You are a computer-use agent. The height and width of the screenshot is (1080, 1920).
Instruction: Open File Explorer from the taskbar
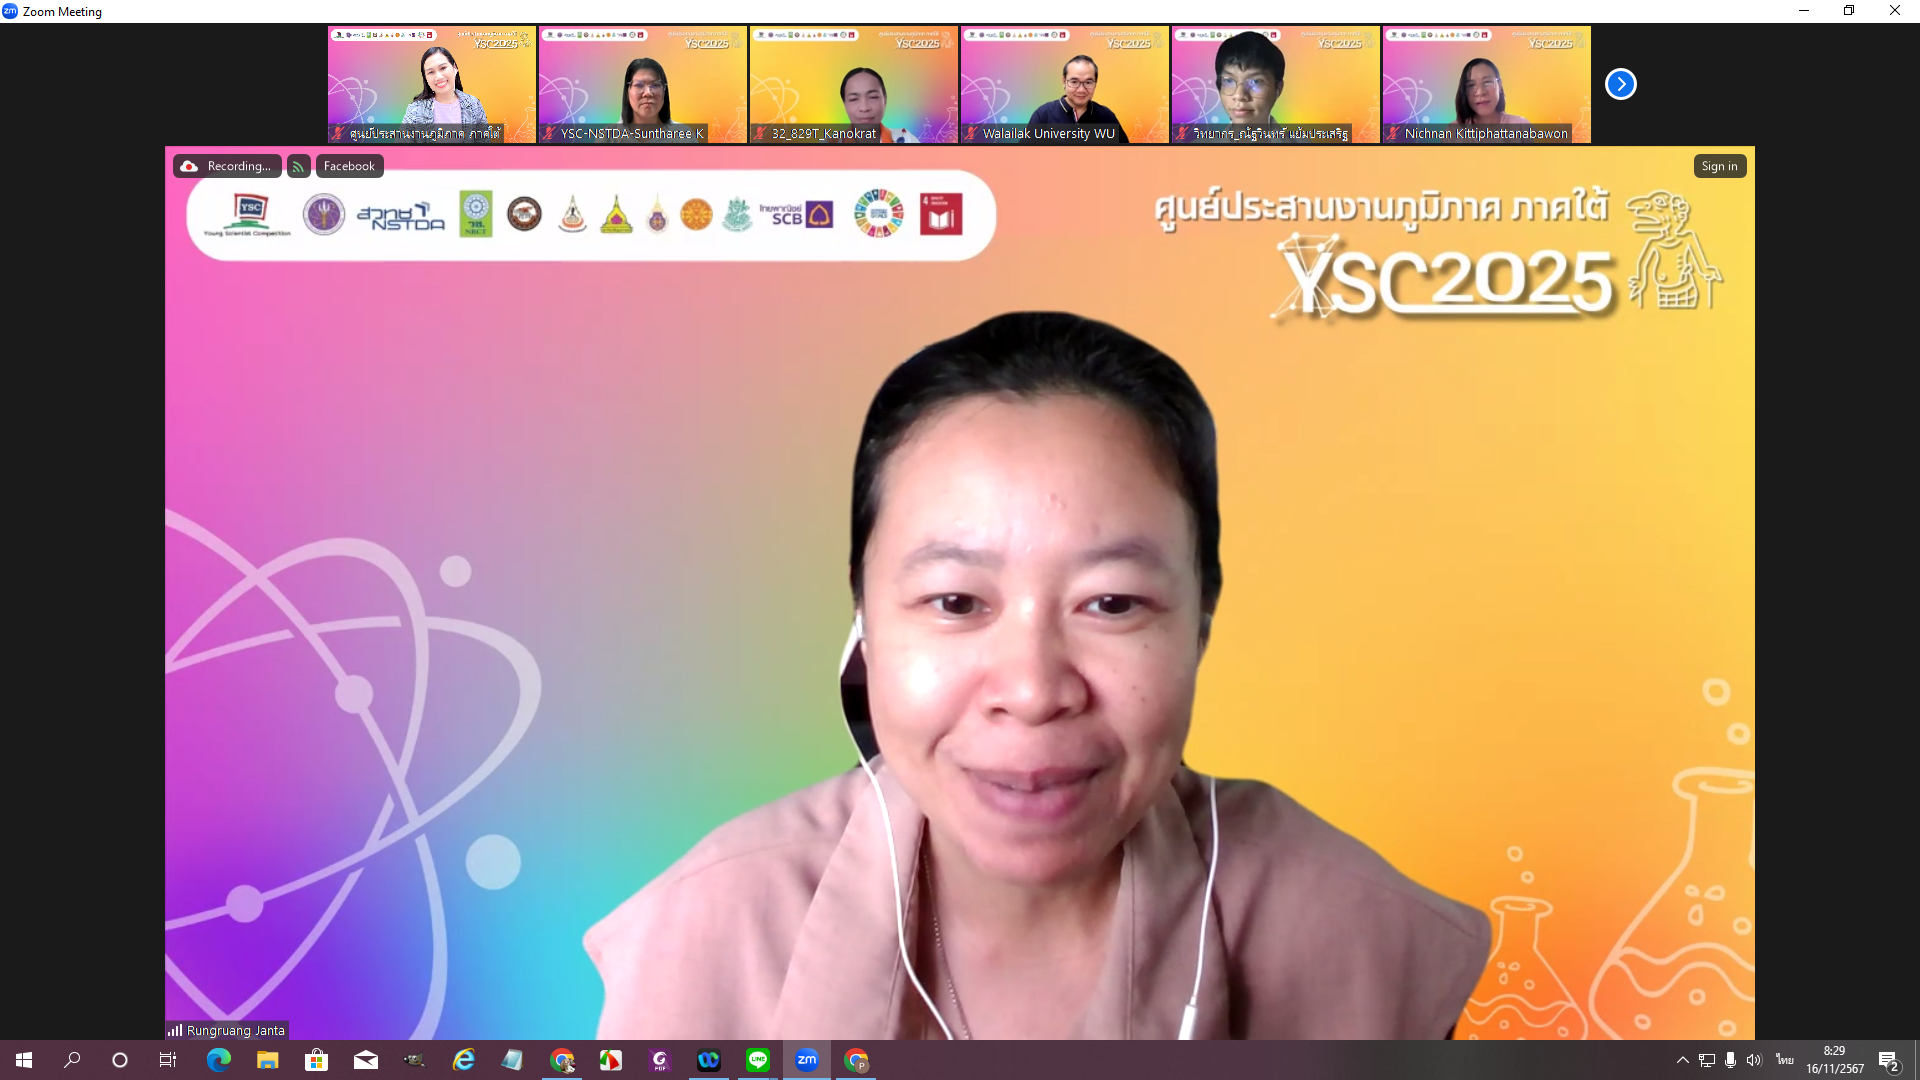pos(267,1060)
